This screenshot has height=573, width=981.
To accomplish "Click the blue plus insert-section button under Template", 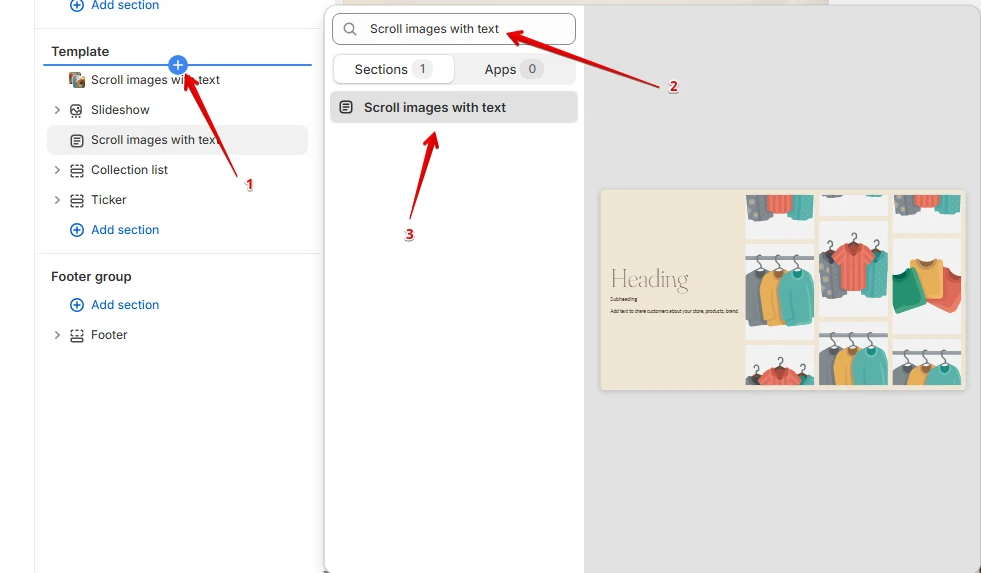I will point(178,64).
